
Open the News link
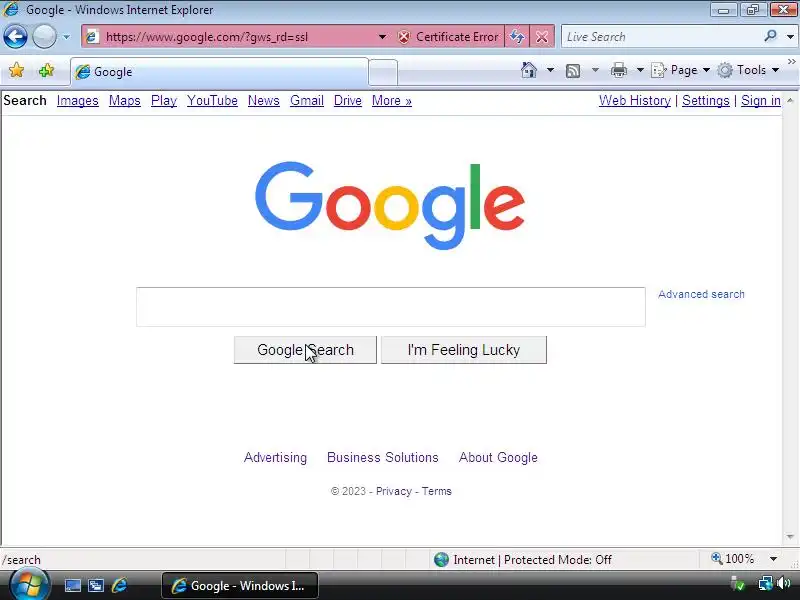point(264,101)
